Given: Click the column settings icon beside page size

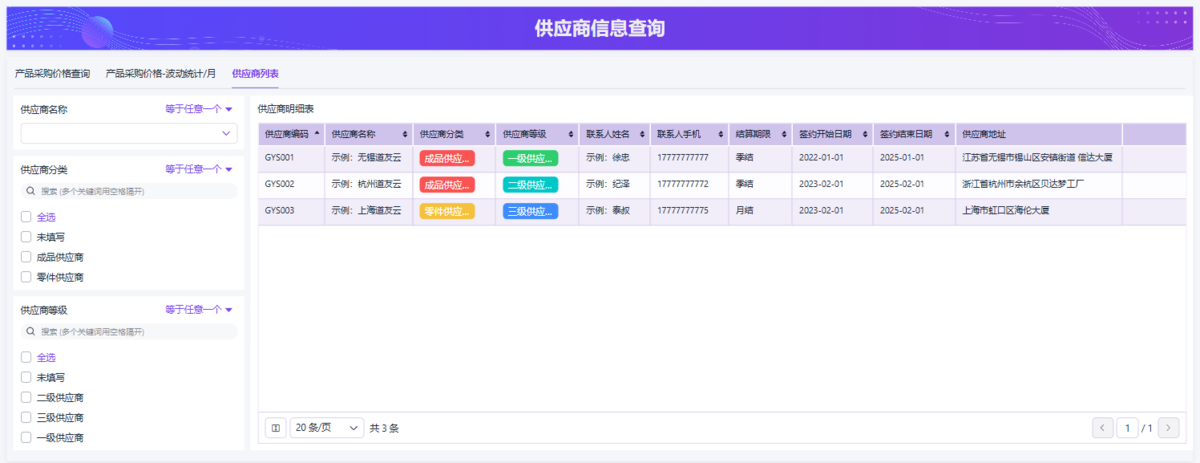Looking at the screenshot, I should click(x=276, y=428).
